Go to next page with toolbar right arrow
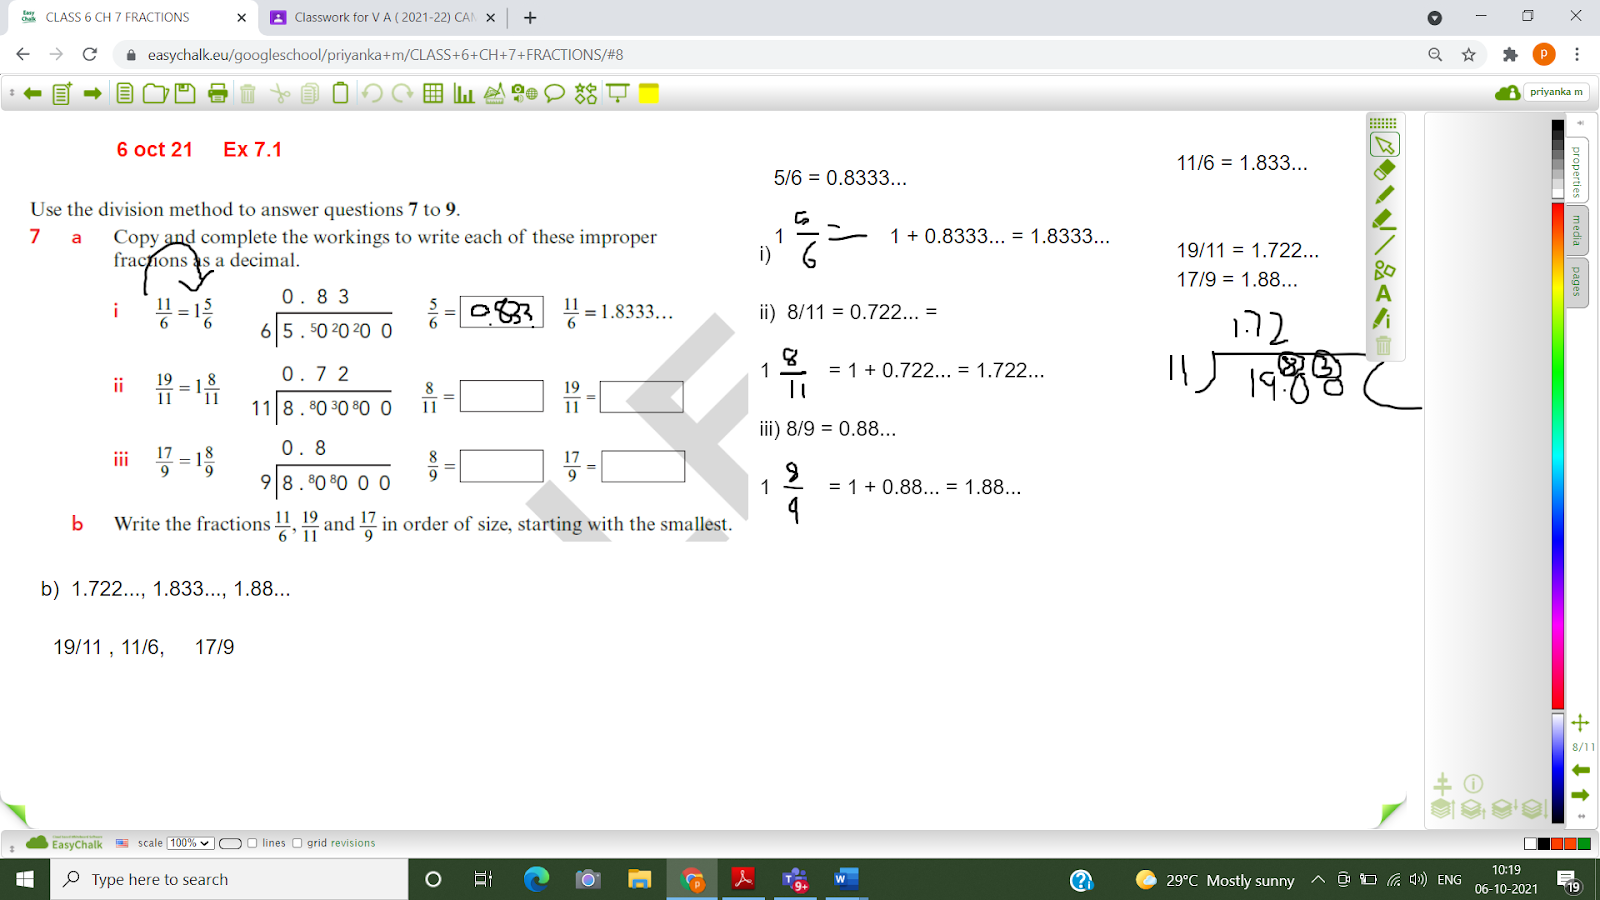 [92, 93]
